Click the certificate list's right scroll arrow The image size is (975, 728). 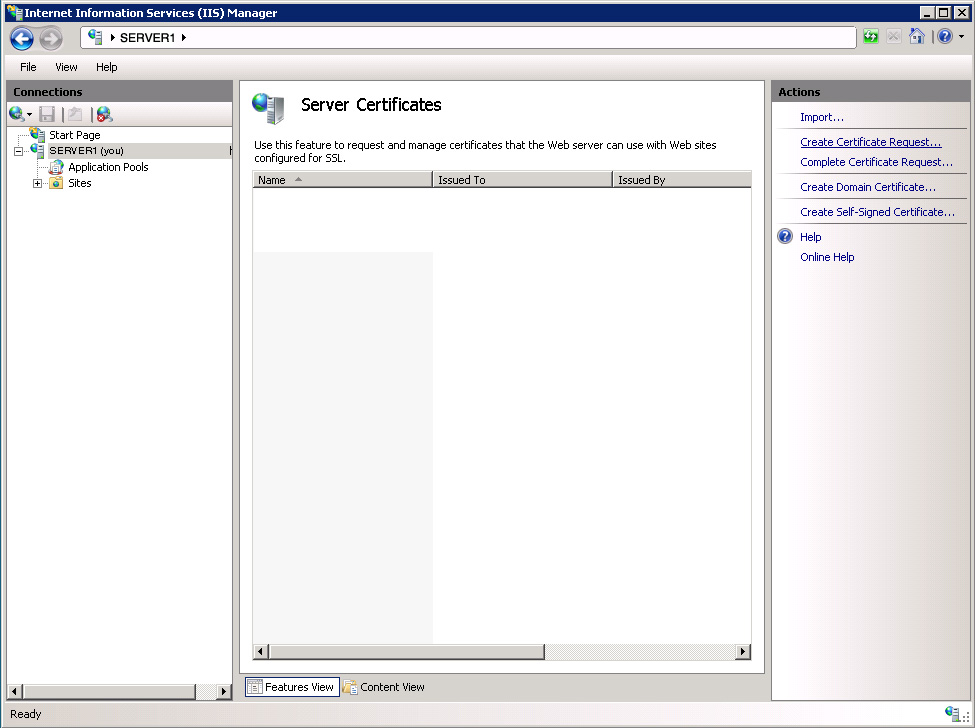742,652
